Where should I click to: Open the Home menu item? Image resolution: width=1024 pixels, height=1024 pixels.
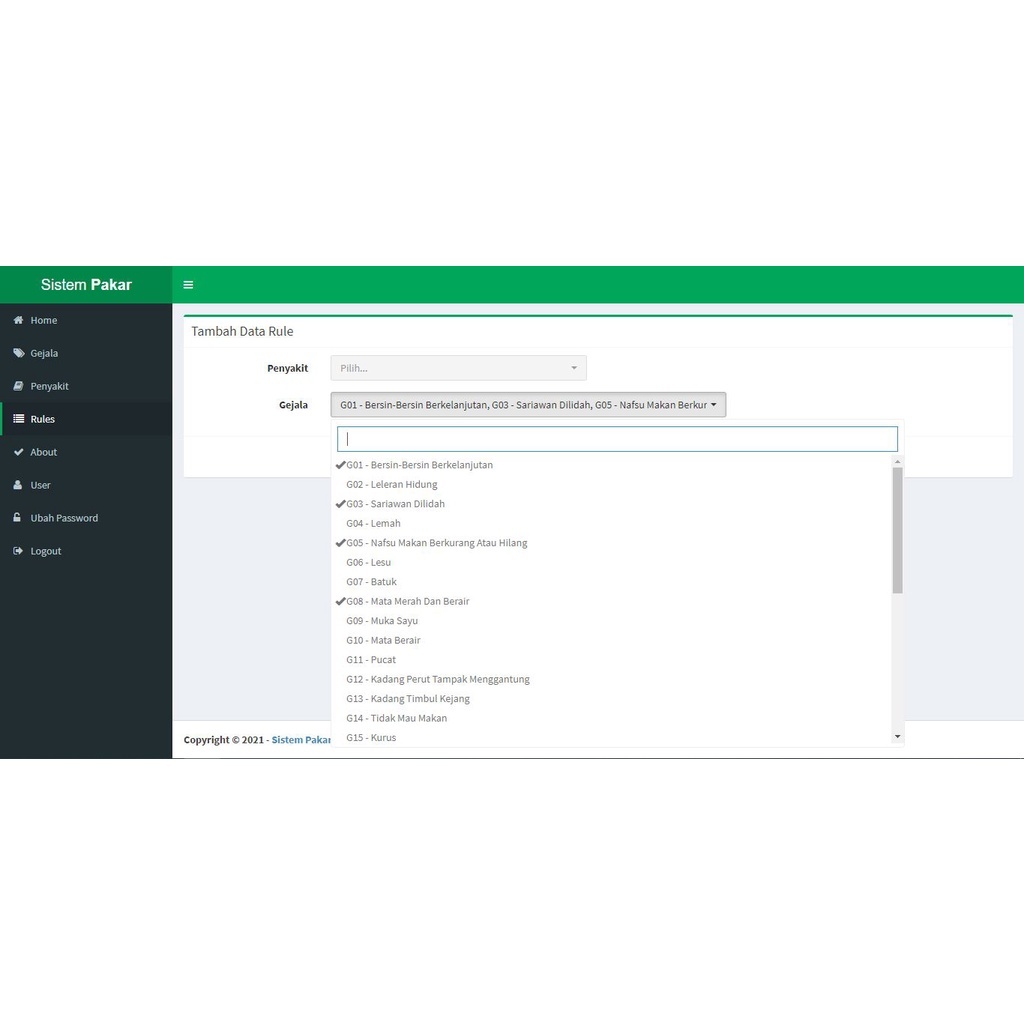86,320
